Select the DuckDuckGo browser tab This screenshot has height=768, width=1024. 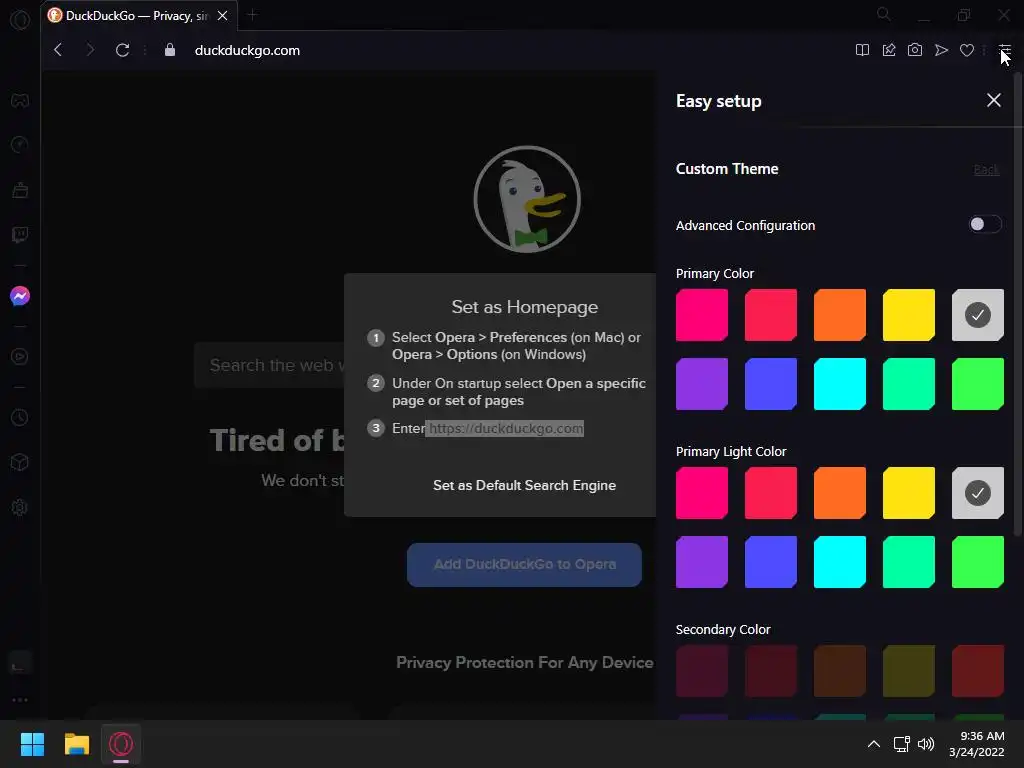[140, 16]
